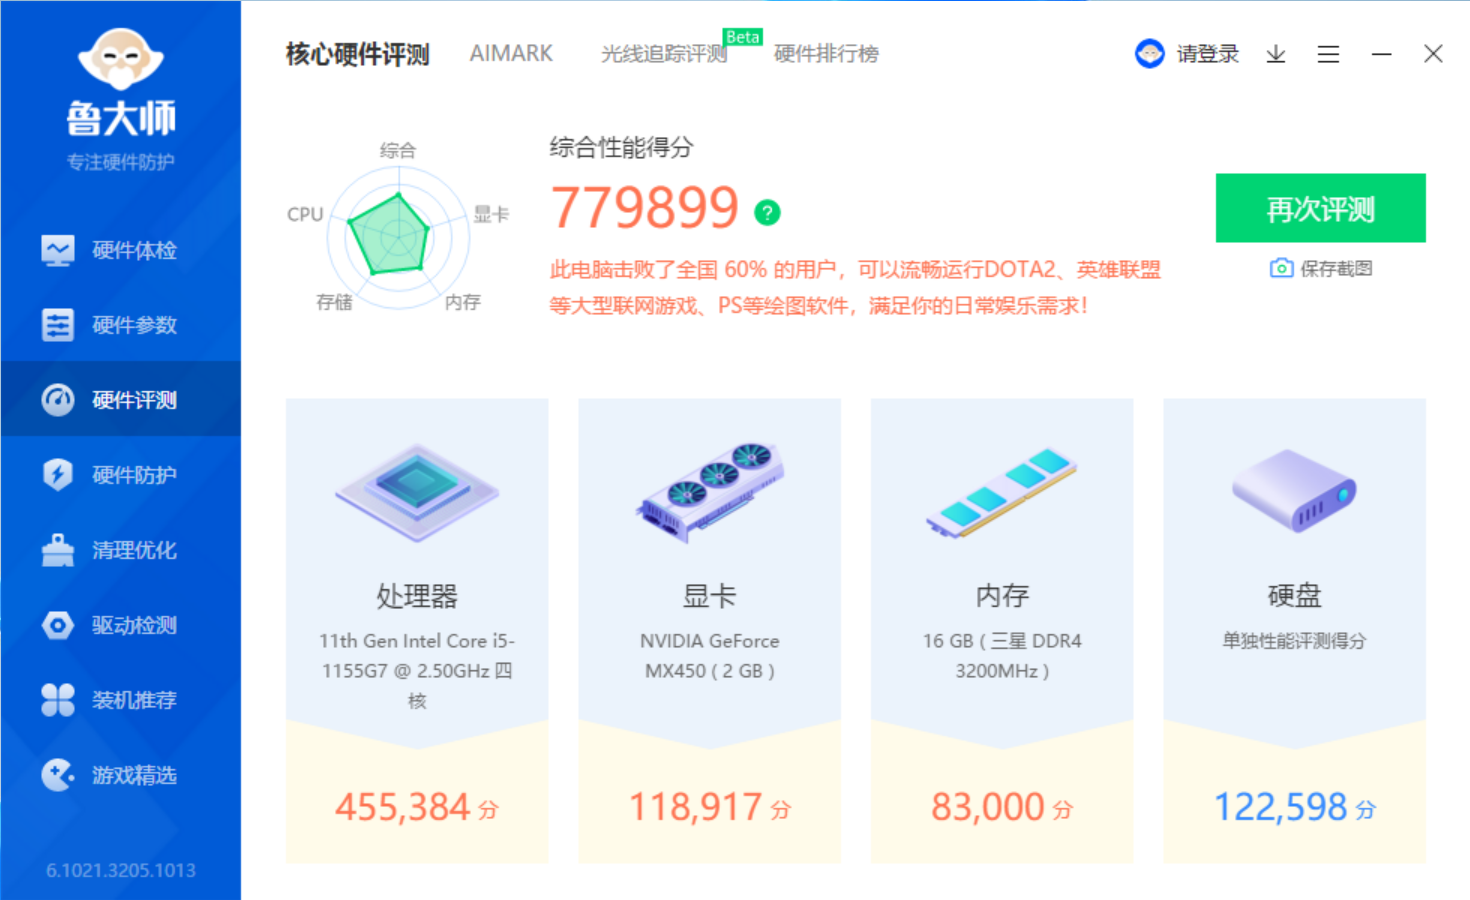Click the download arrow icon
The image size is (1470, 900).
1276,54
